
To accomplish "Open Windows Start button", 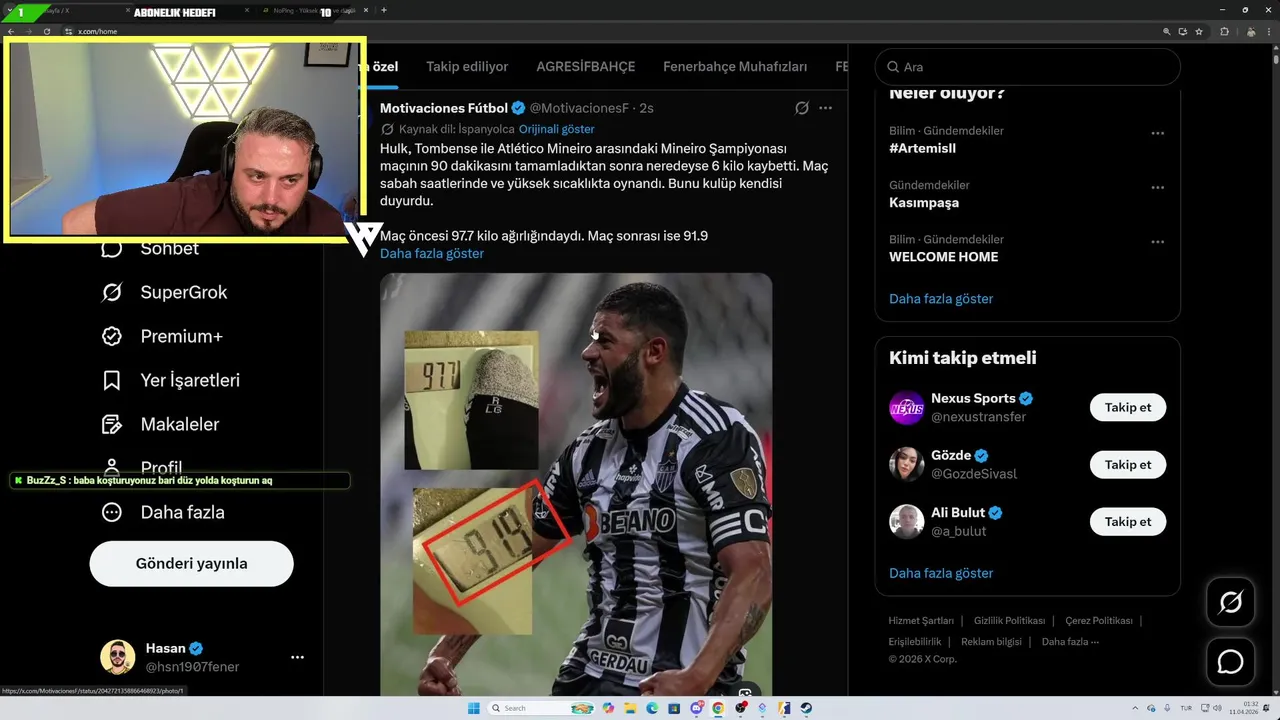I will 474,708.
